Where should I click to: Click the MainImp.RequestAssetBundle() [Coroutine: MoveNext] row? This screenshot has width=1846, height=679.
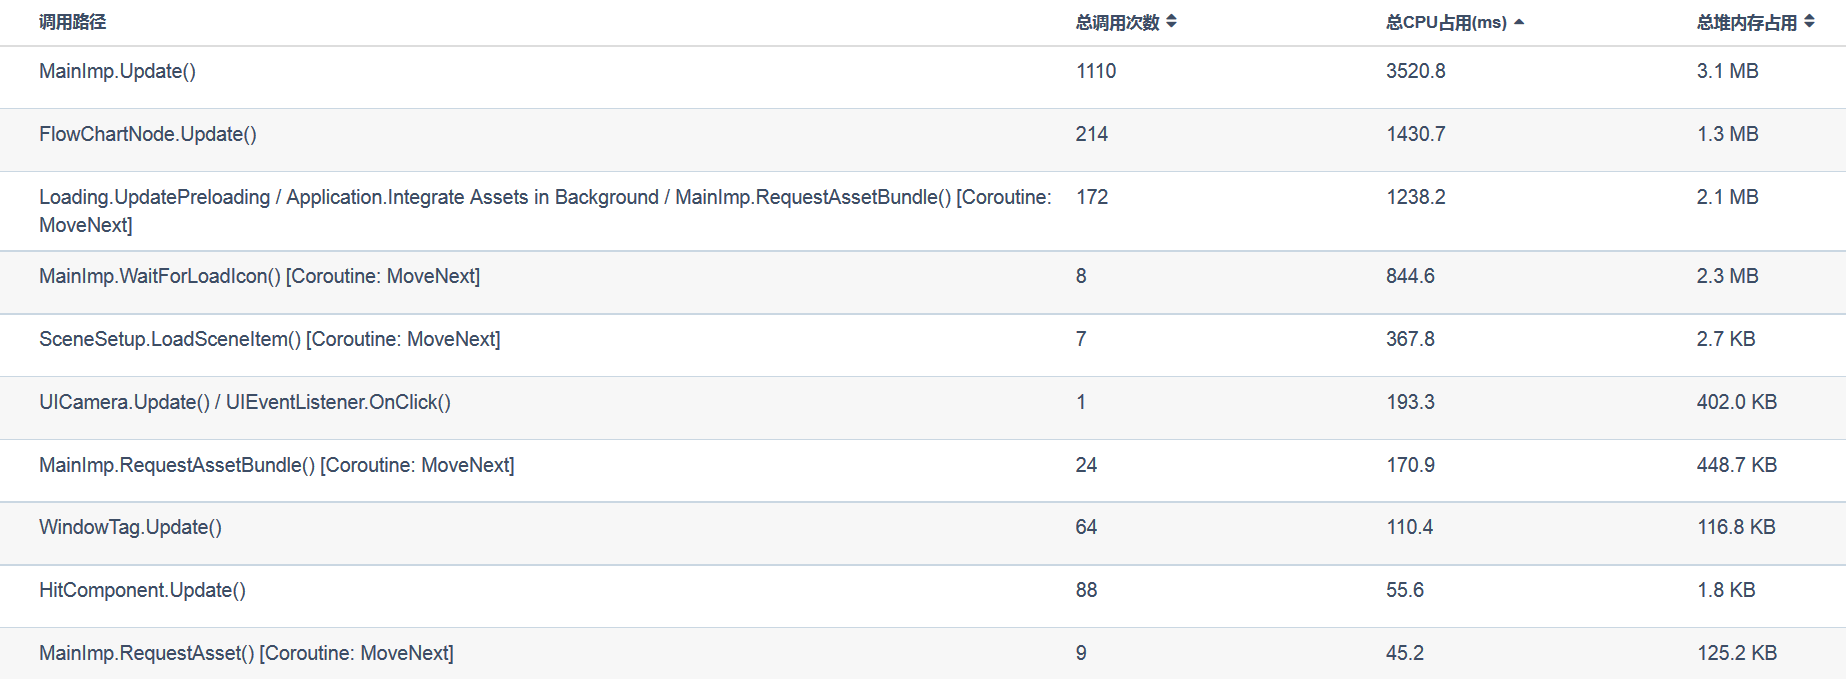pyautogui.click(x=276, y=465)
